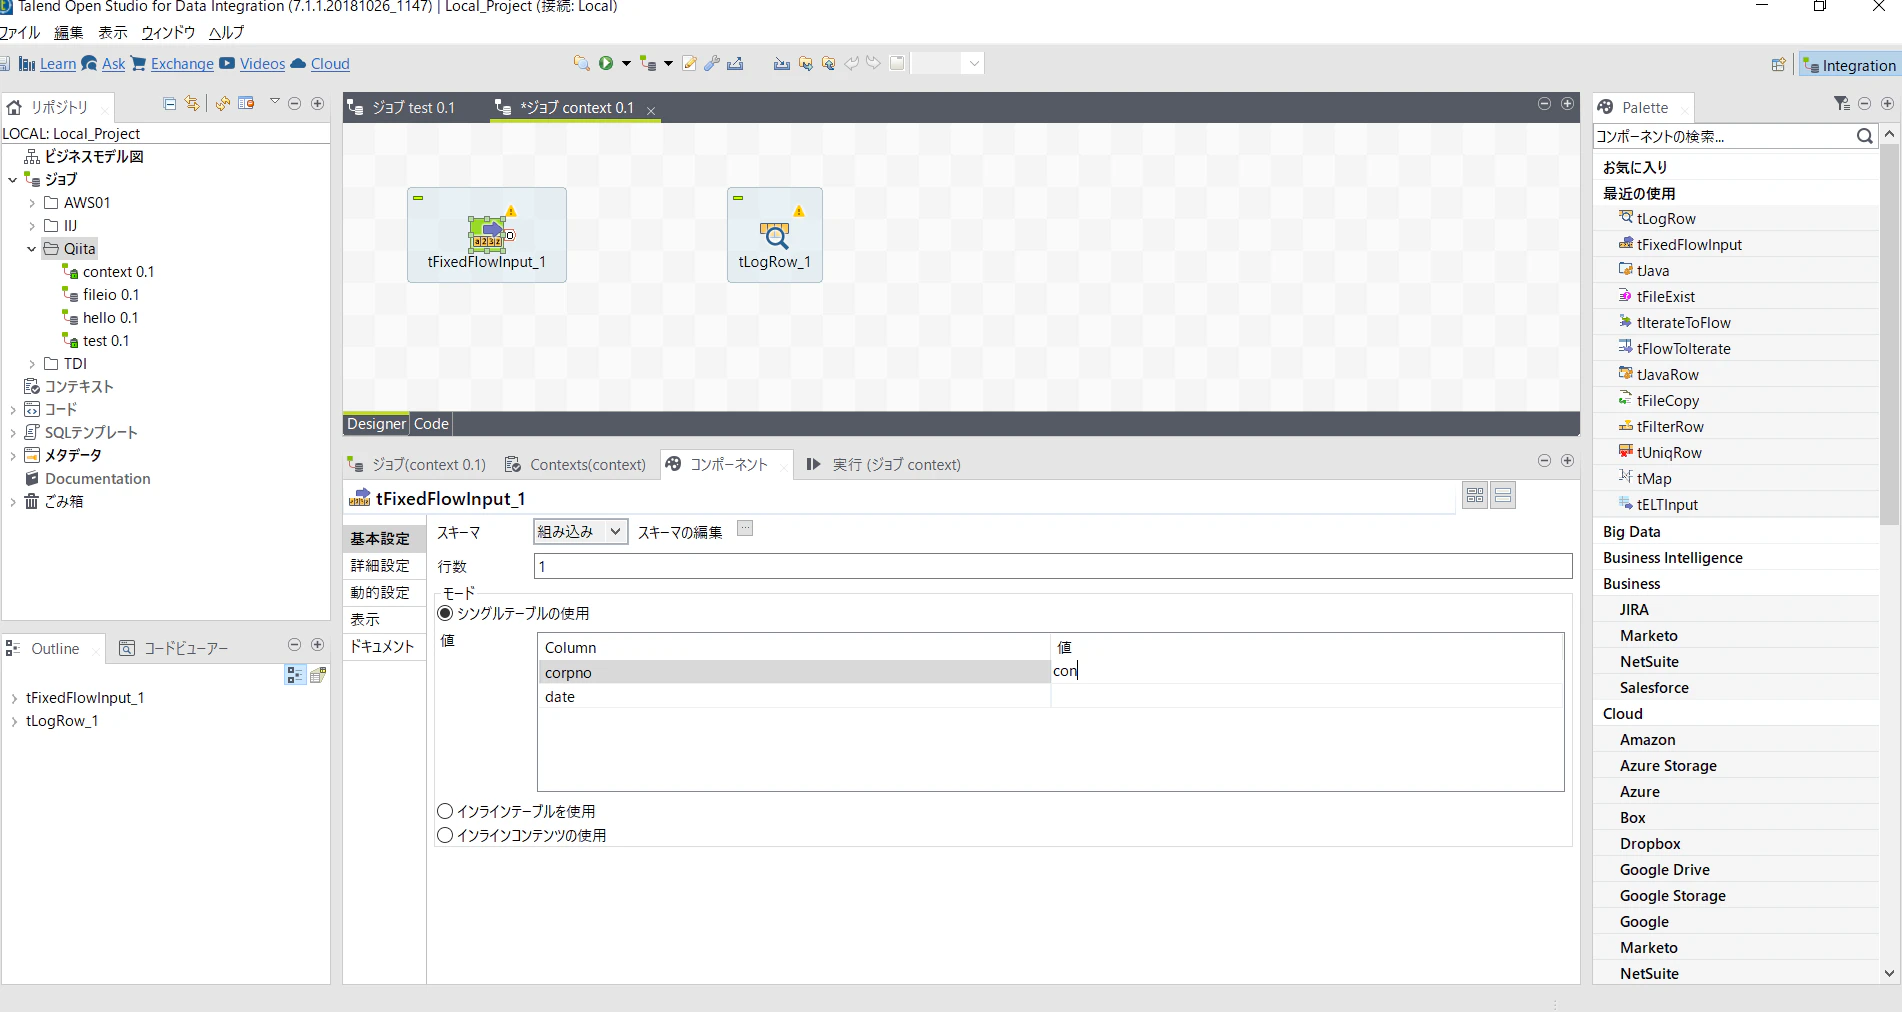Open the ウィンドウ menu
The image size is (1902, 1012).
[x=168, y=32]
